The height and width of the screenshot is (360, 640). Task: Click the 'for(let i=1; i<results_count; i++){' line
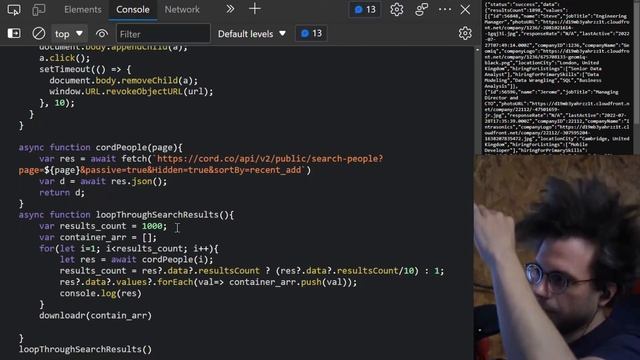pos(129,249)
